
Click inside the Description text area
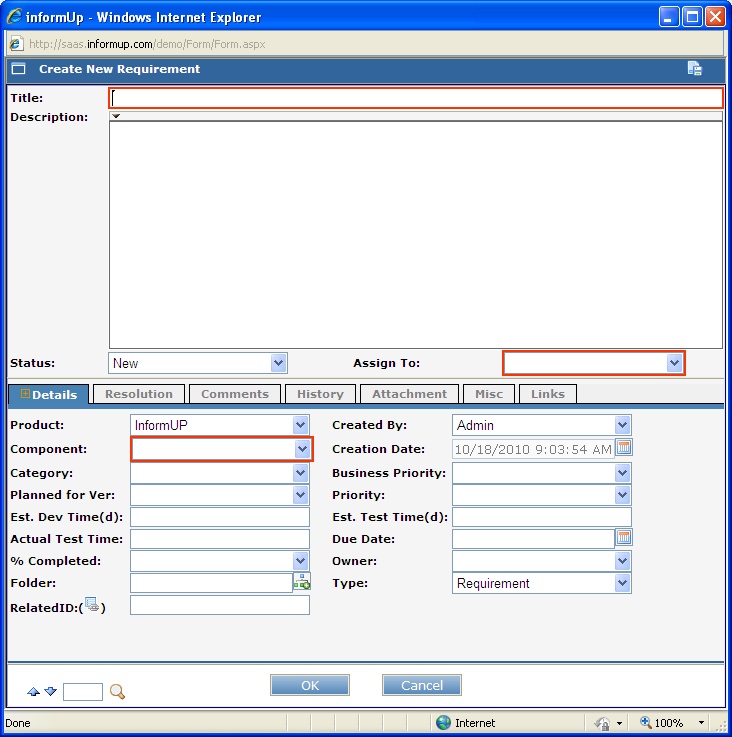416,235
